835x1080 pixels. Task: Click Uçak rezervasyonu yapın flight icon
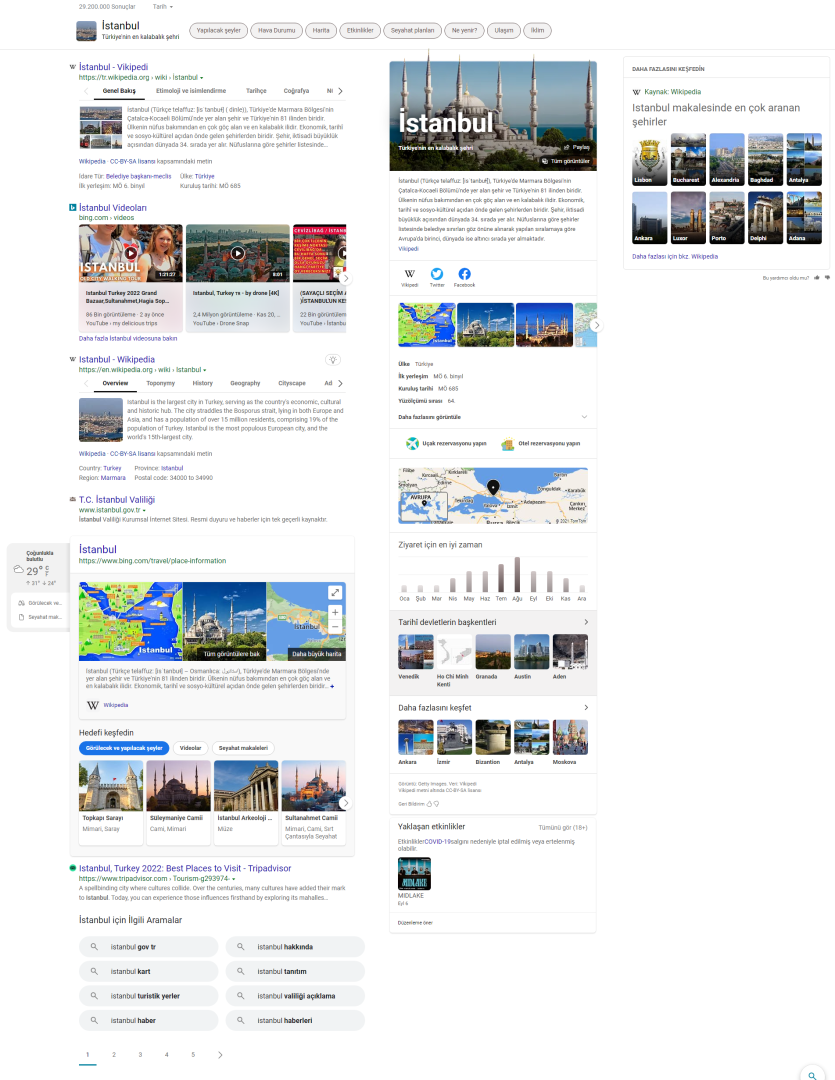click(412, 444)
